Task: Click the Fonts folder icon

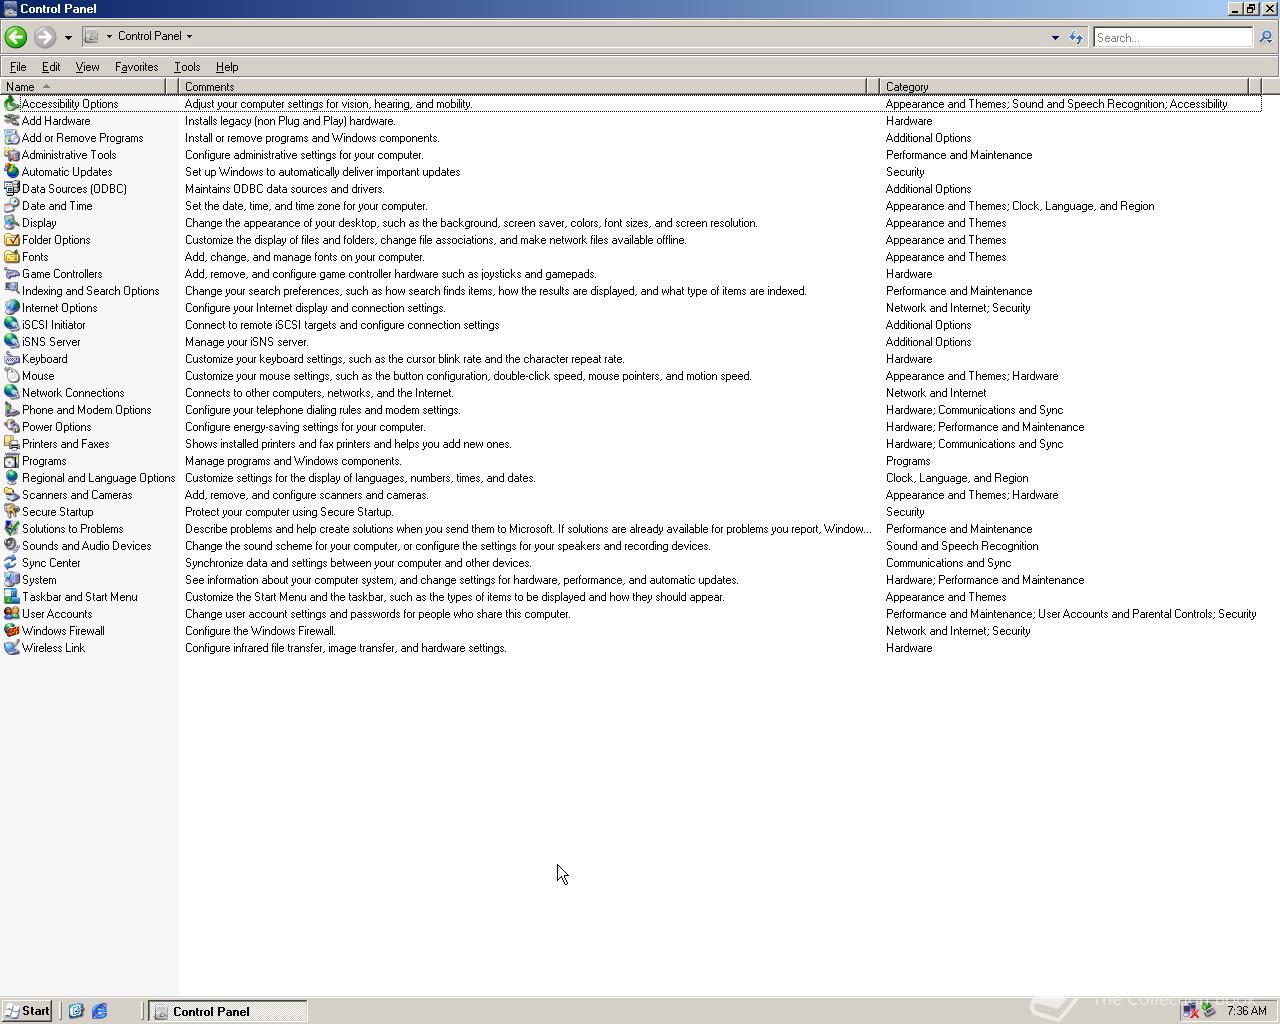Action: (12, 257)
